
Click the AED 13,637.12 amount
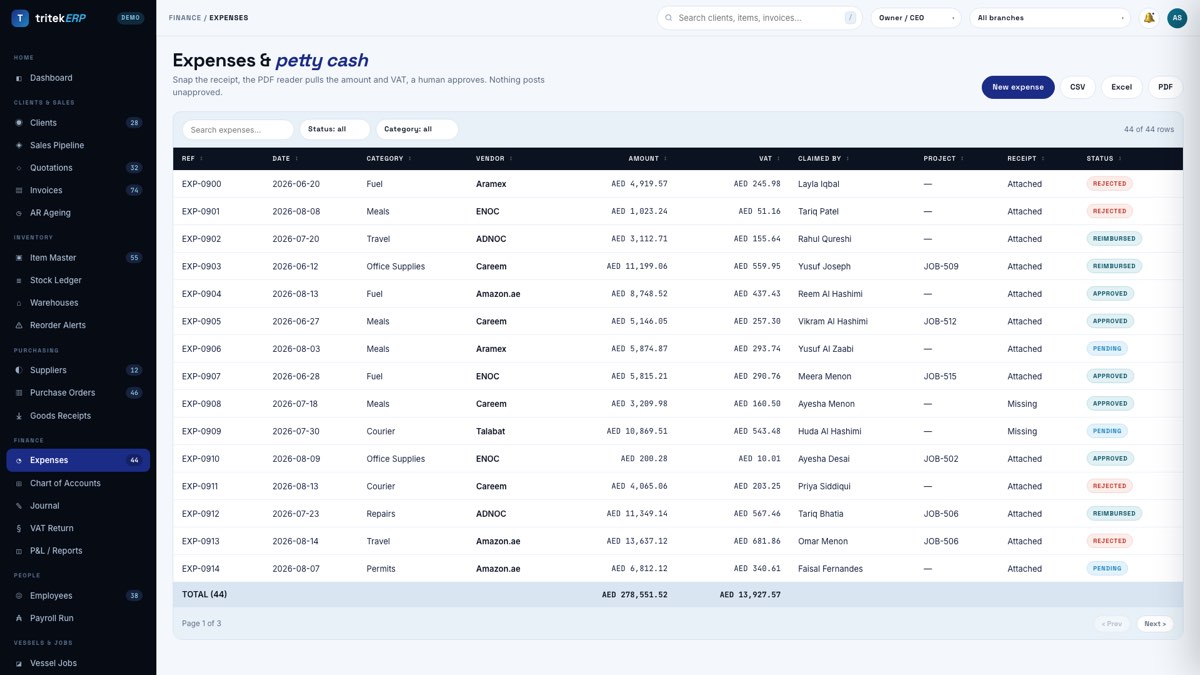[637, 541]
